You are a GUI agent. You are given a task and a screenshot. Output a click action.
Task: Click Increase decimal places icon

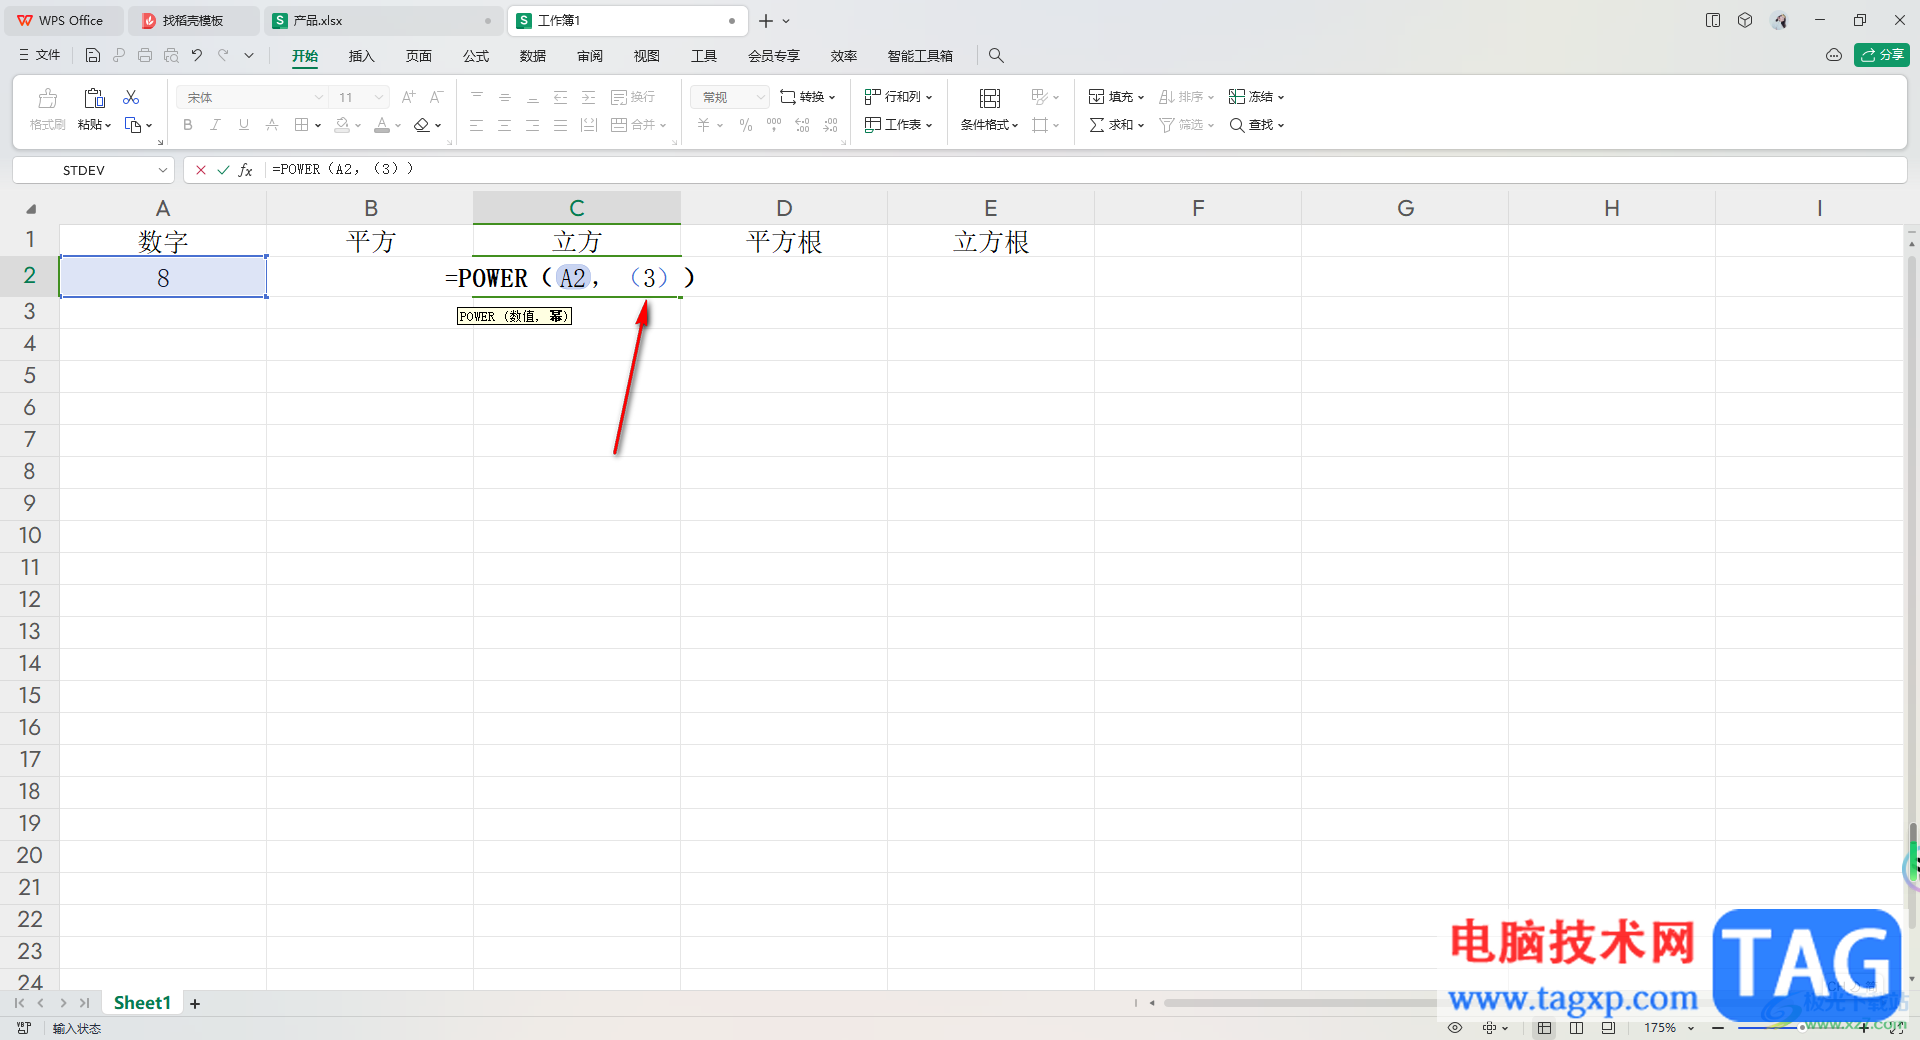click(x=802, y=125)
